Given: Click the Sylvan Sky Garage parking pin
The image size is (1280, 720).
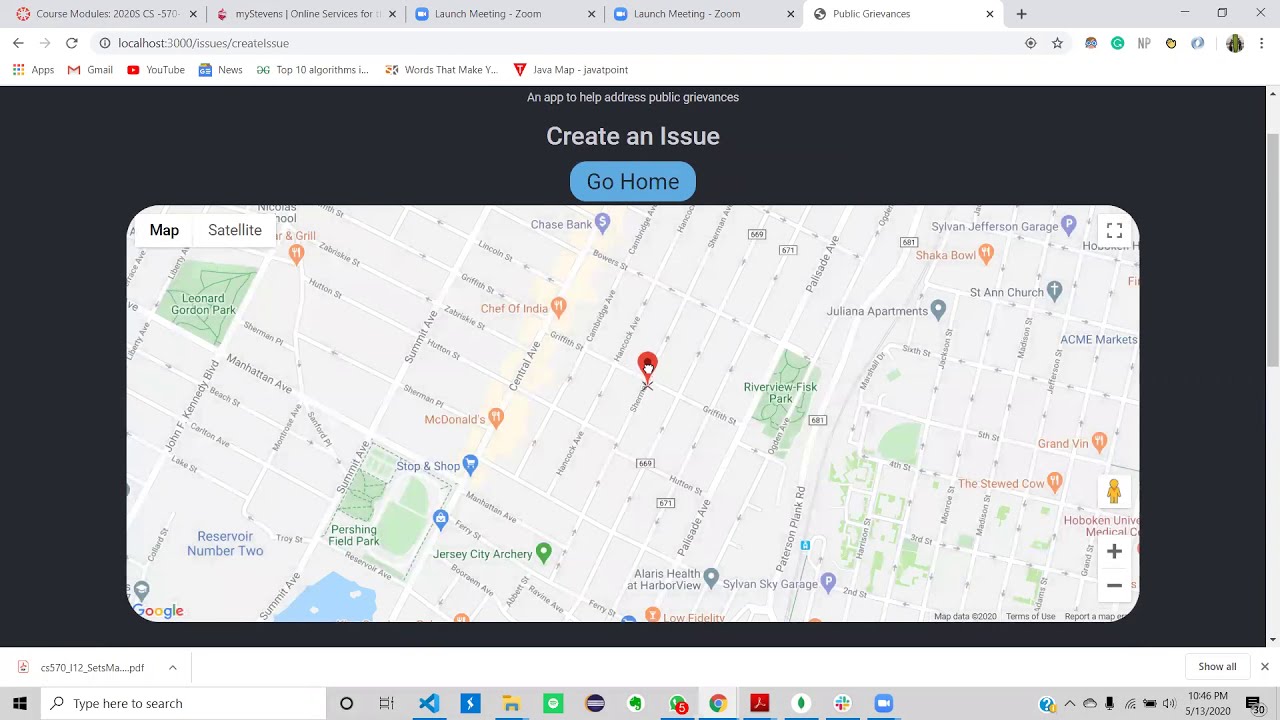Looking at the screenshot, I should (x=828, y=582).
